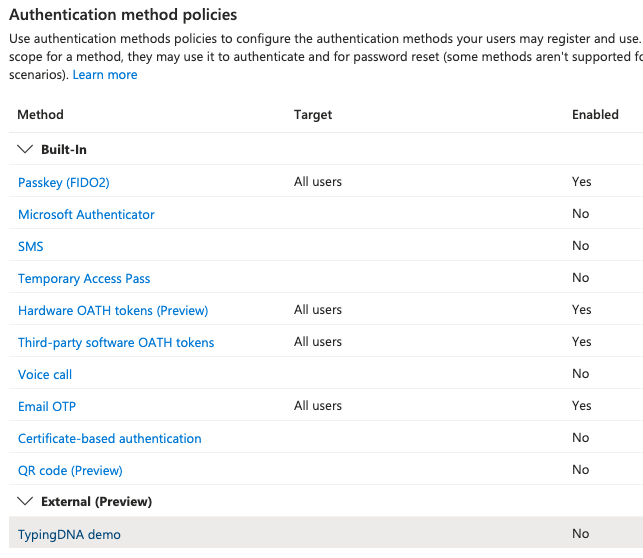Open QR code (Preview) method policy
The width and height of the screenshot is (643, 558).
[70, 470]
